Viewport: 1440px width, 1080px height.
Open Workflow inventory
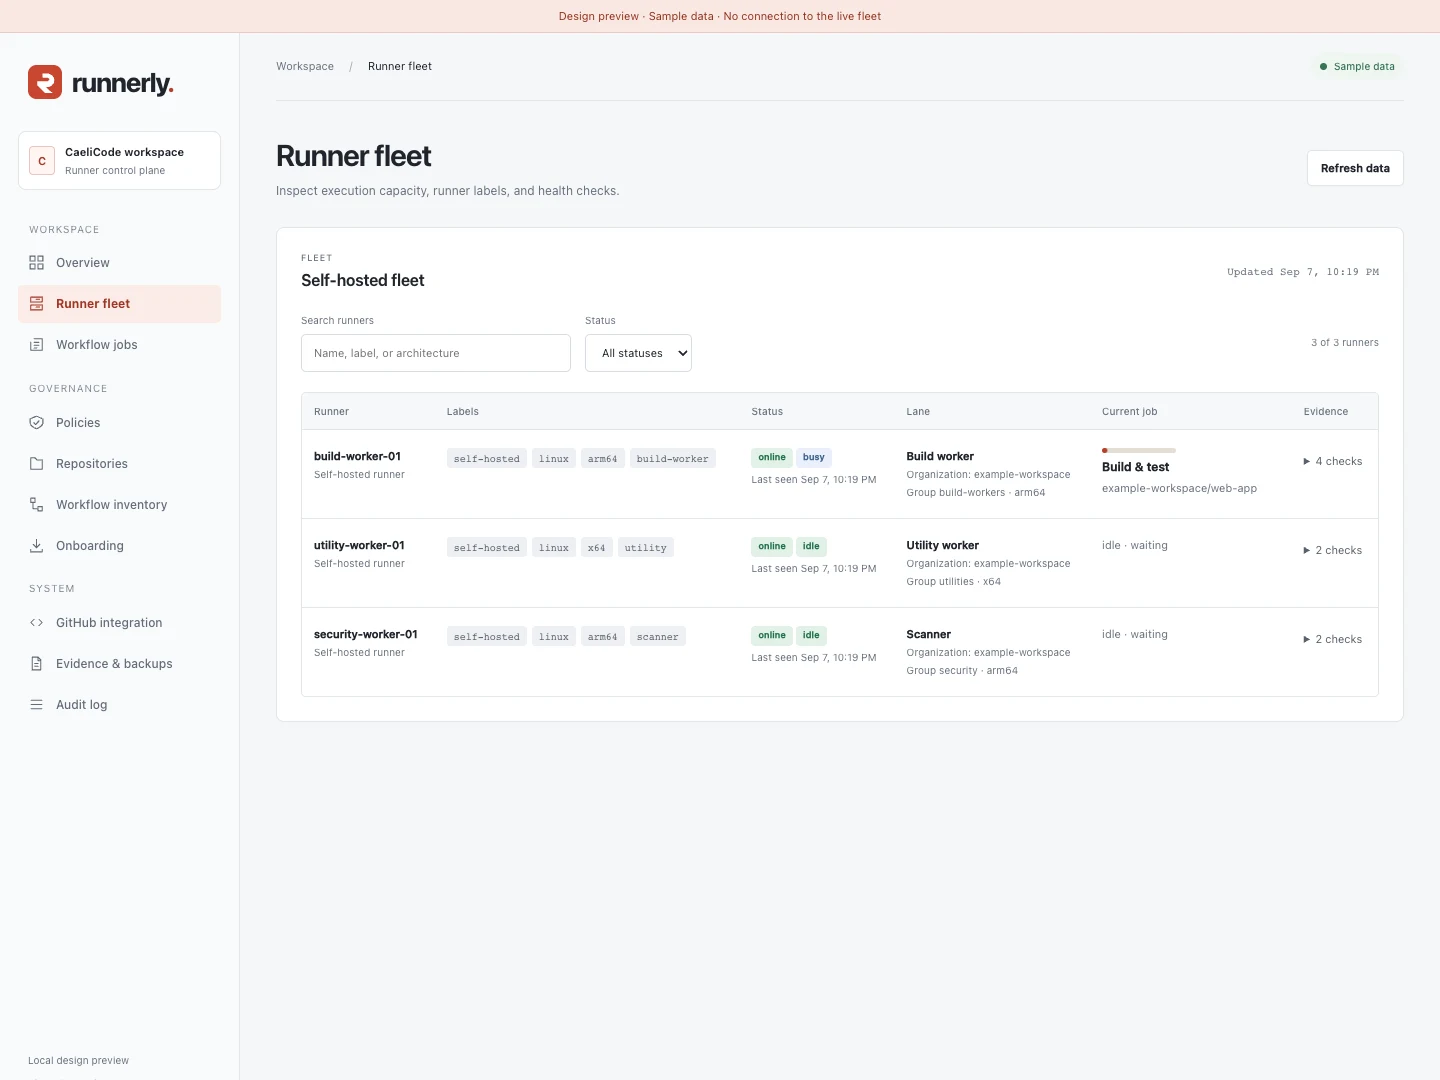119,505
